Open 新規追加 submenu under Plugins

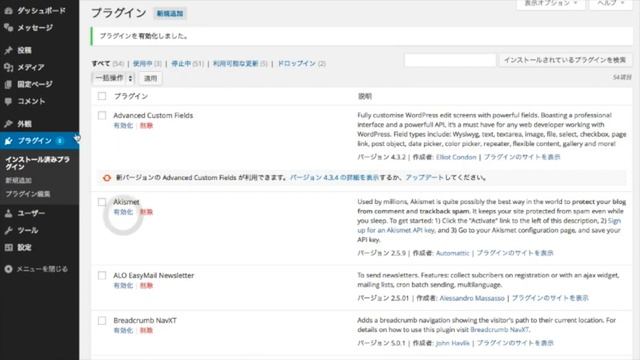tap(18, 180)
